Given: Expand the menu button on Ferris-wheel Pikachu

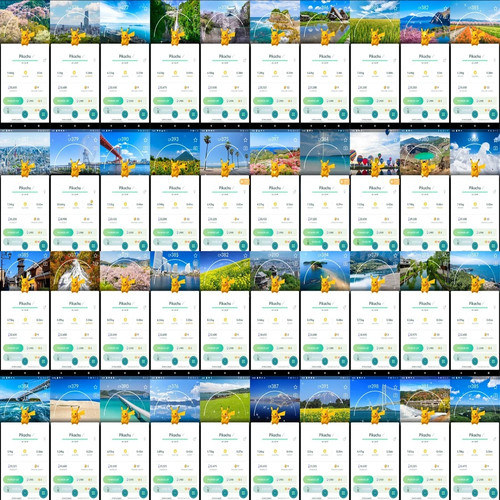Looking at the screenshot, I should [x=93, y=246].
